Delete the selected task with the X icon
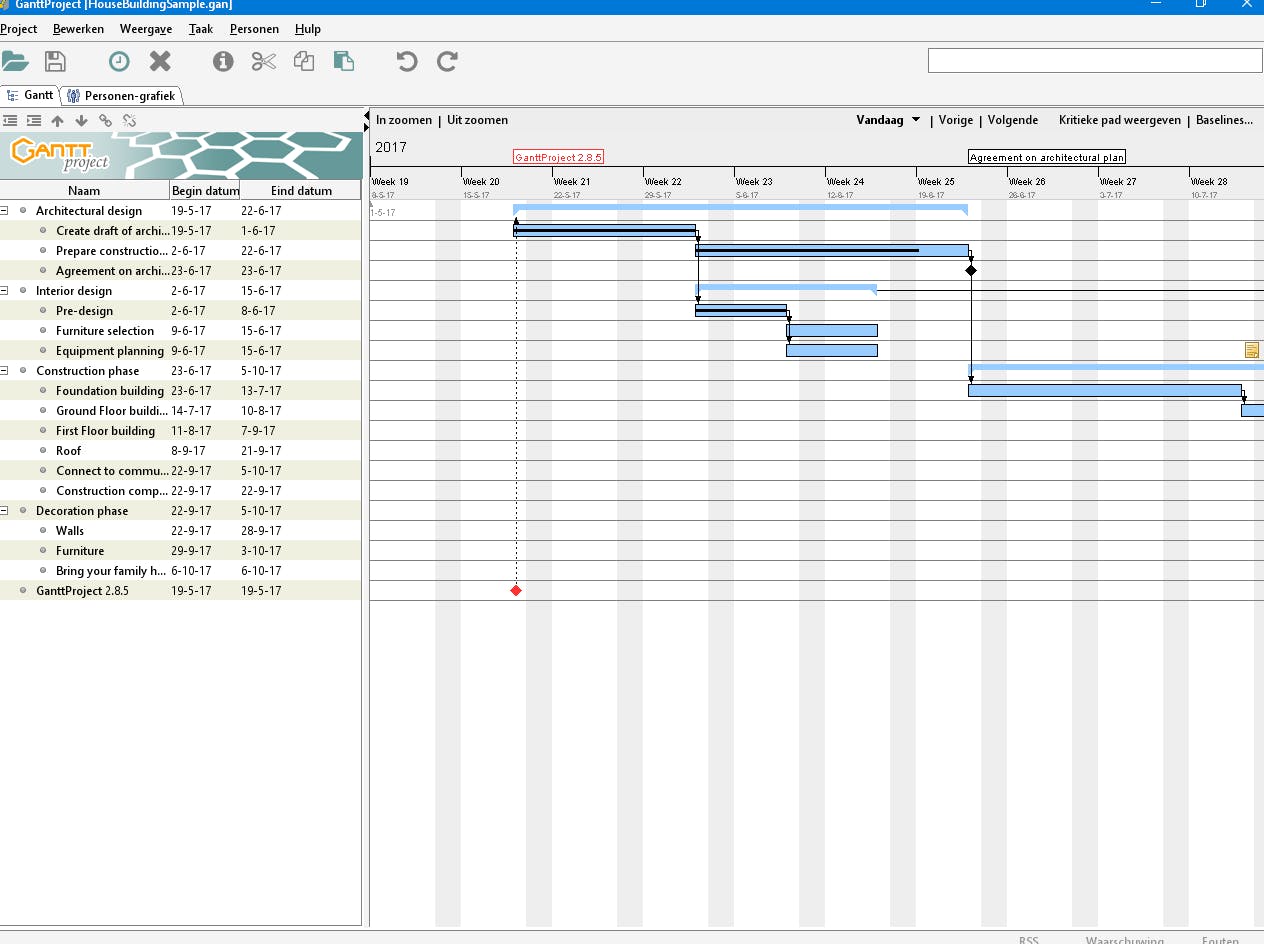Image resolution: width=1264 pixels, height=944 pixels. click(x=160, y=62)
